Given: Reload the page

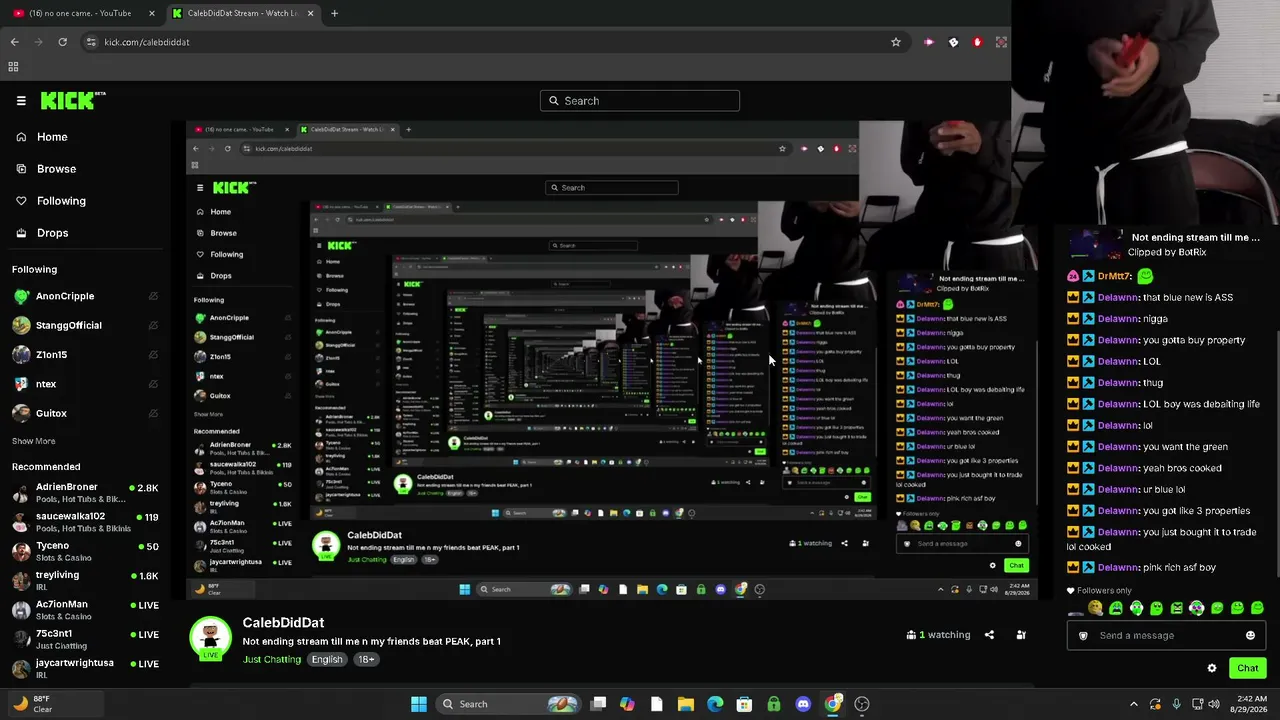Looking at the screenshot, I should [63, 42].
